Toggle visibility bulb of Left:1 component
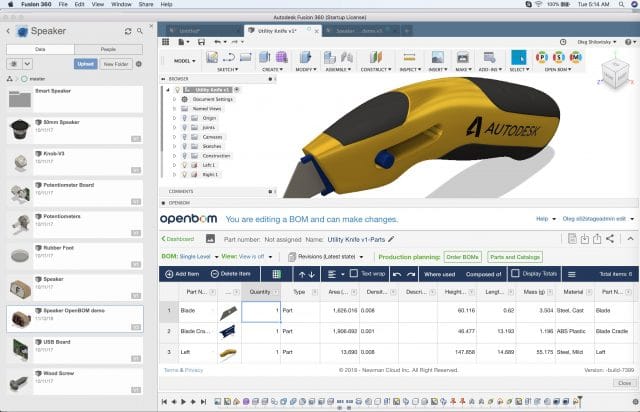 pyautogui.click(x=184, y=165)
